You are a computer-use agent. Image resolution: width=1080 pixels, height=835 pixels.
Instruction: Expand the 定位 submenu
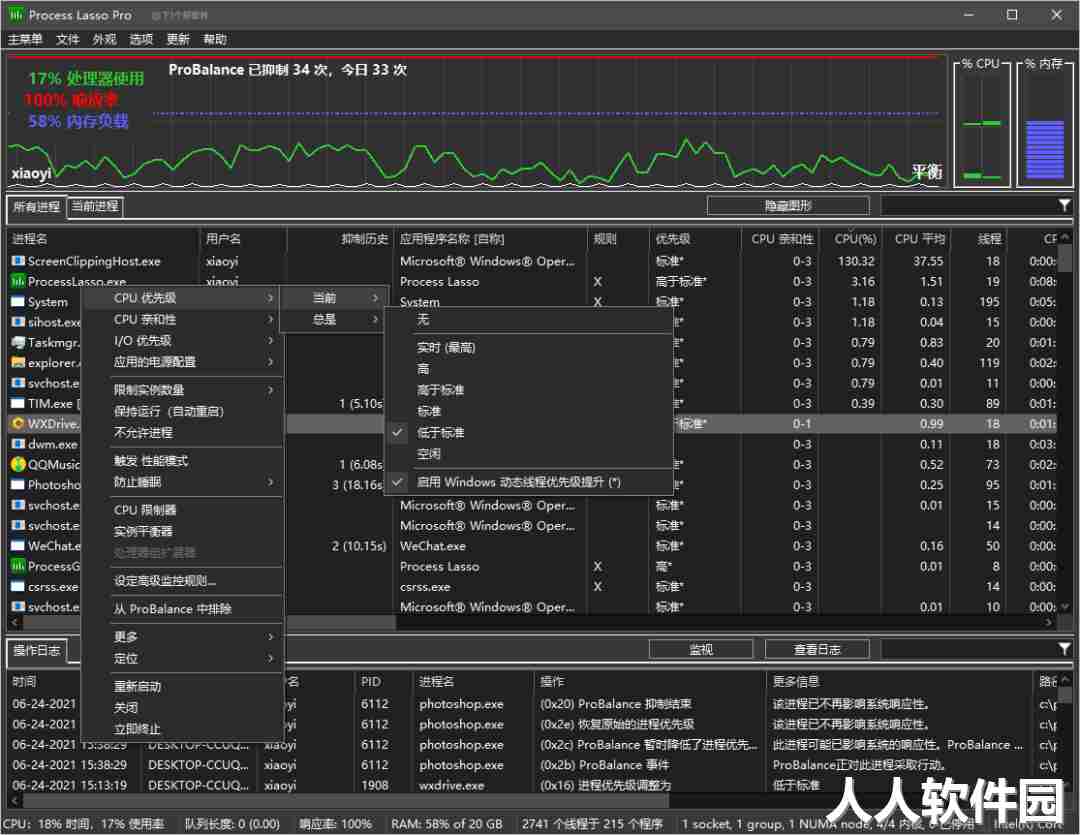pos(183,658)
